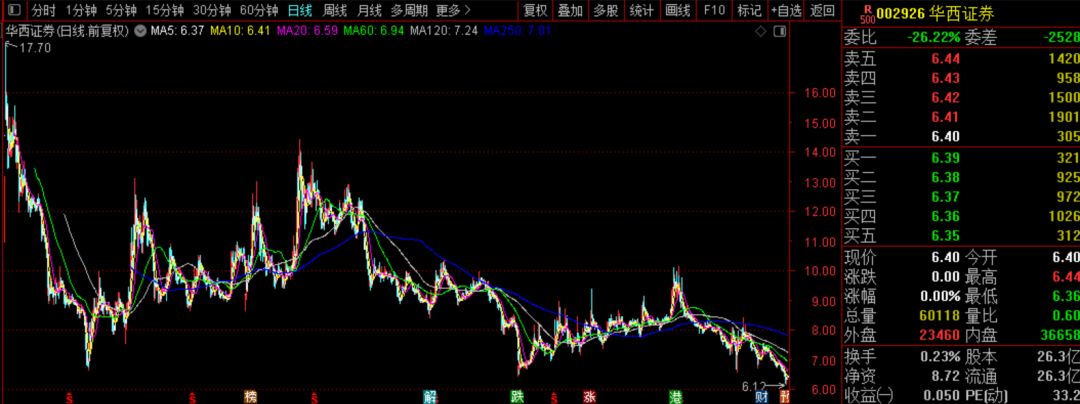Click the 标记 mark button
1080x404 pixels.
pos(749,10)
